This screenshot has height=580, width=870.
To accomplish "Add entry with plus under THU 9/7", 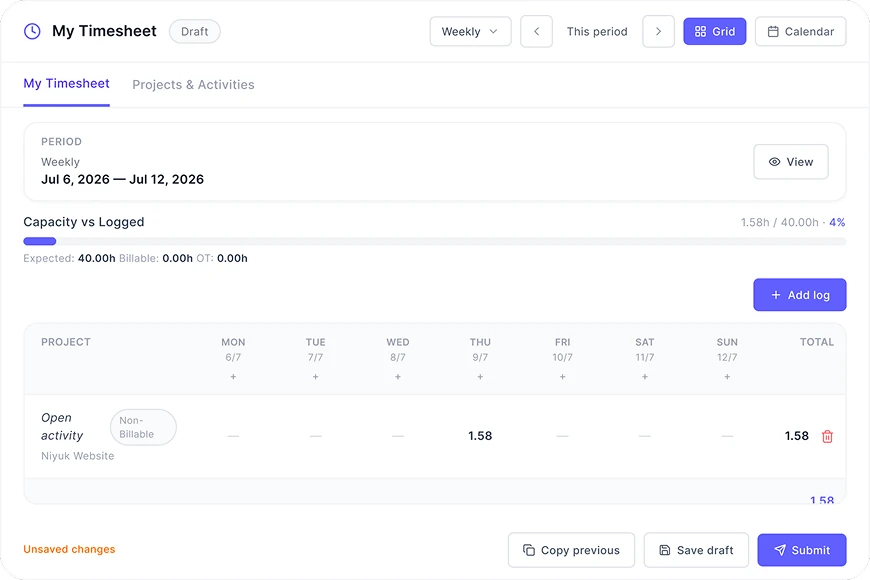I will point(480,377).
